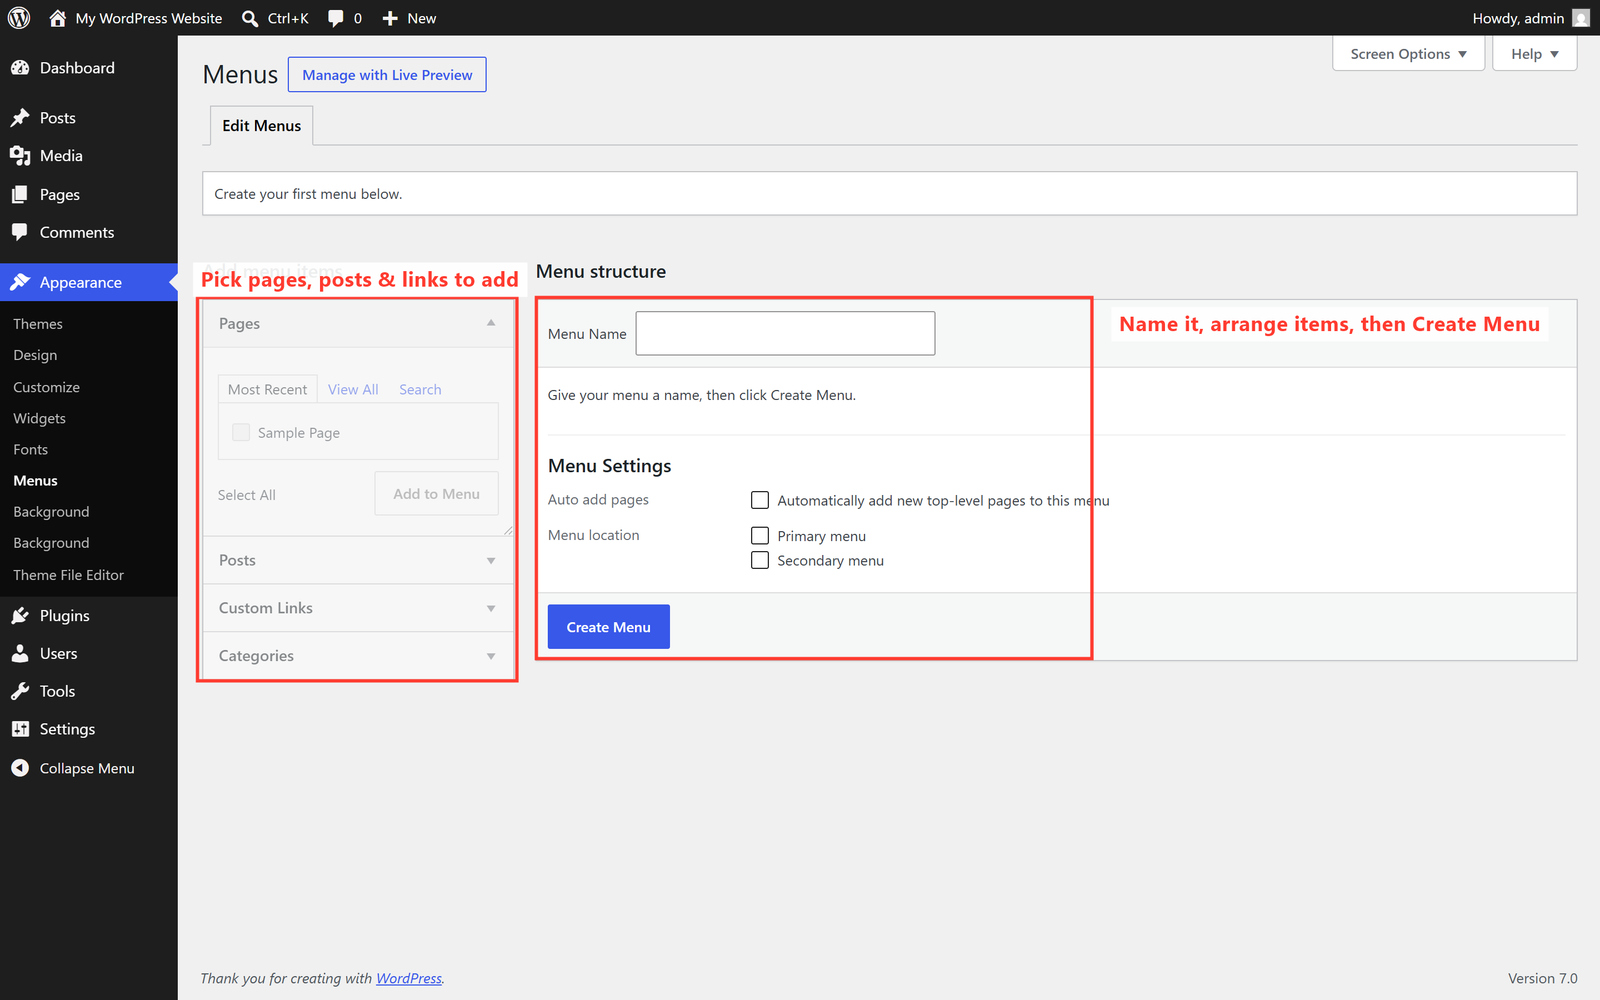Follow the WordPress footer link
The width and height of the screenshot is (1600, 1000).
409,978
